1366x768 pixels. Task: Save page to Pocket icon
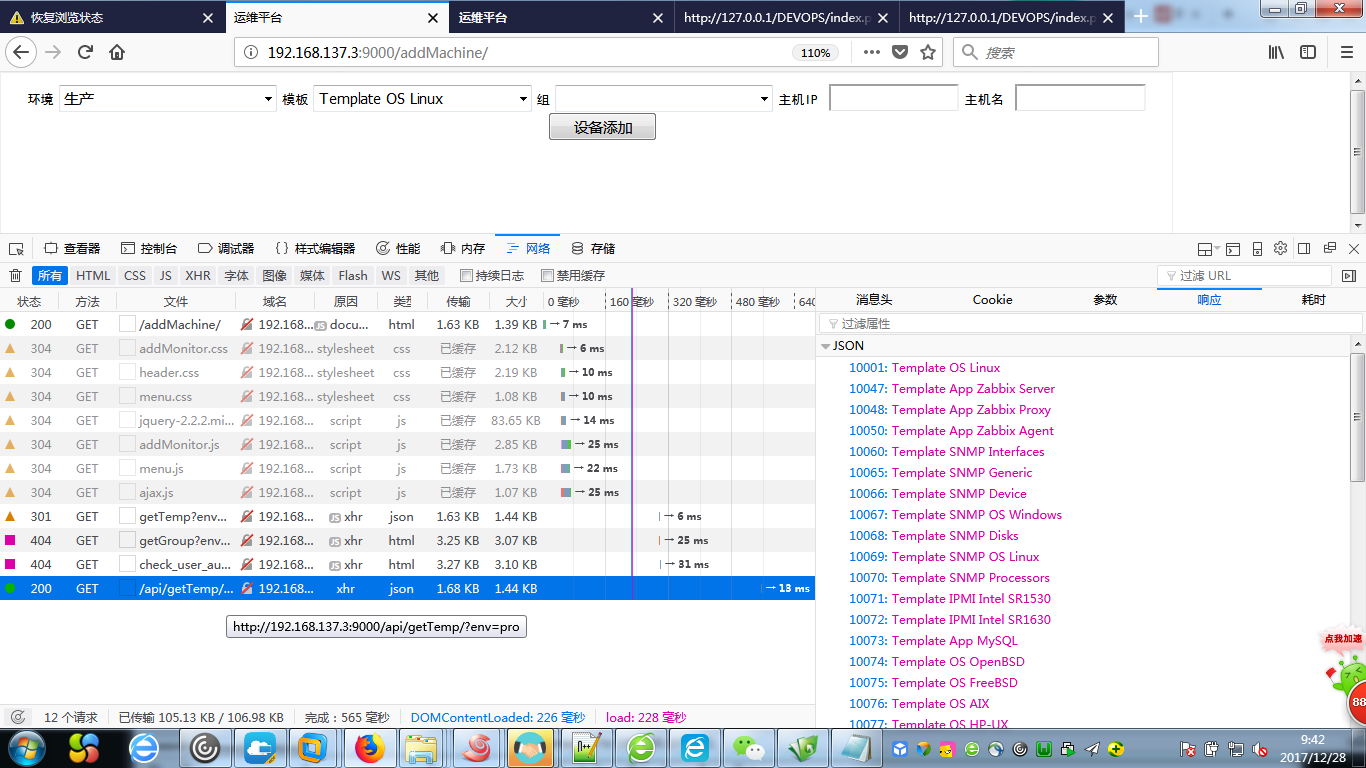pyautogui.click(x=900, y=52)
